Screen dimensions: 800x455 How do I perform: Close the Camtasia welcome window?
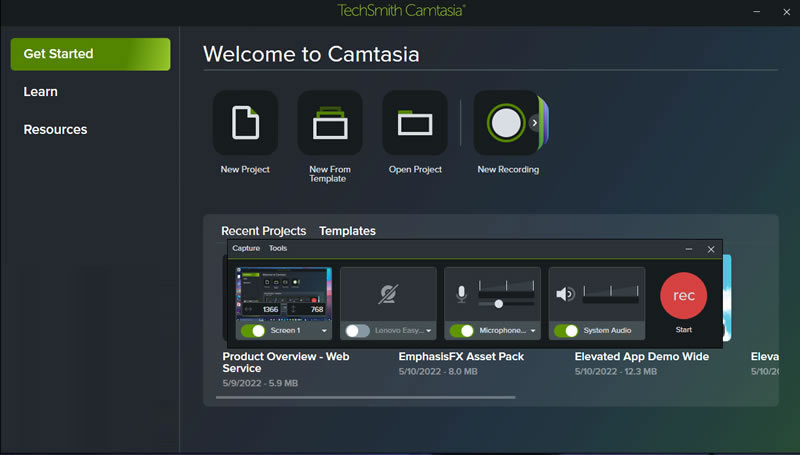(787, 12)
